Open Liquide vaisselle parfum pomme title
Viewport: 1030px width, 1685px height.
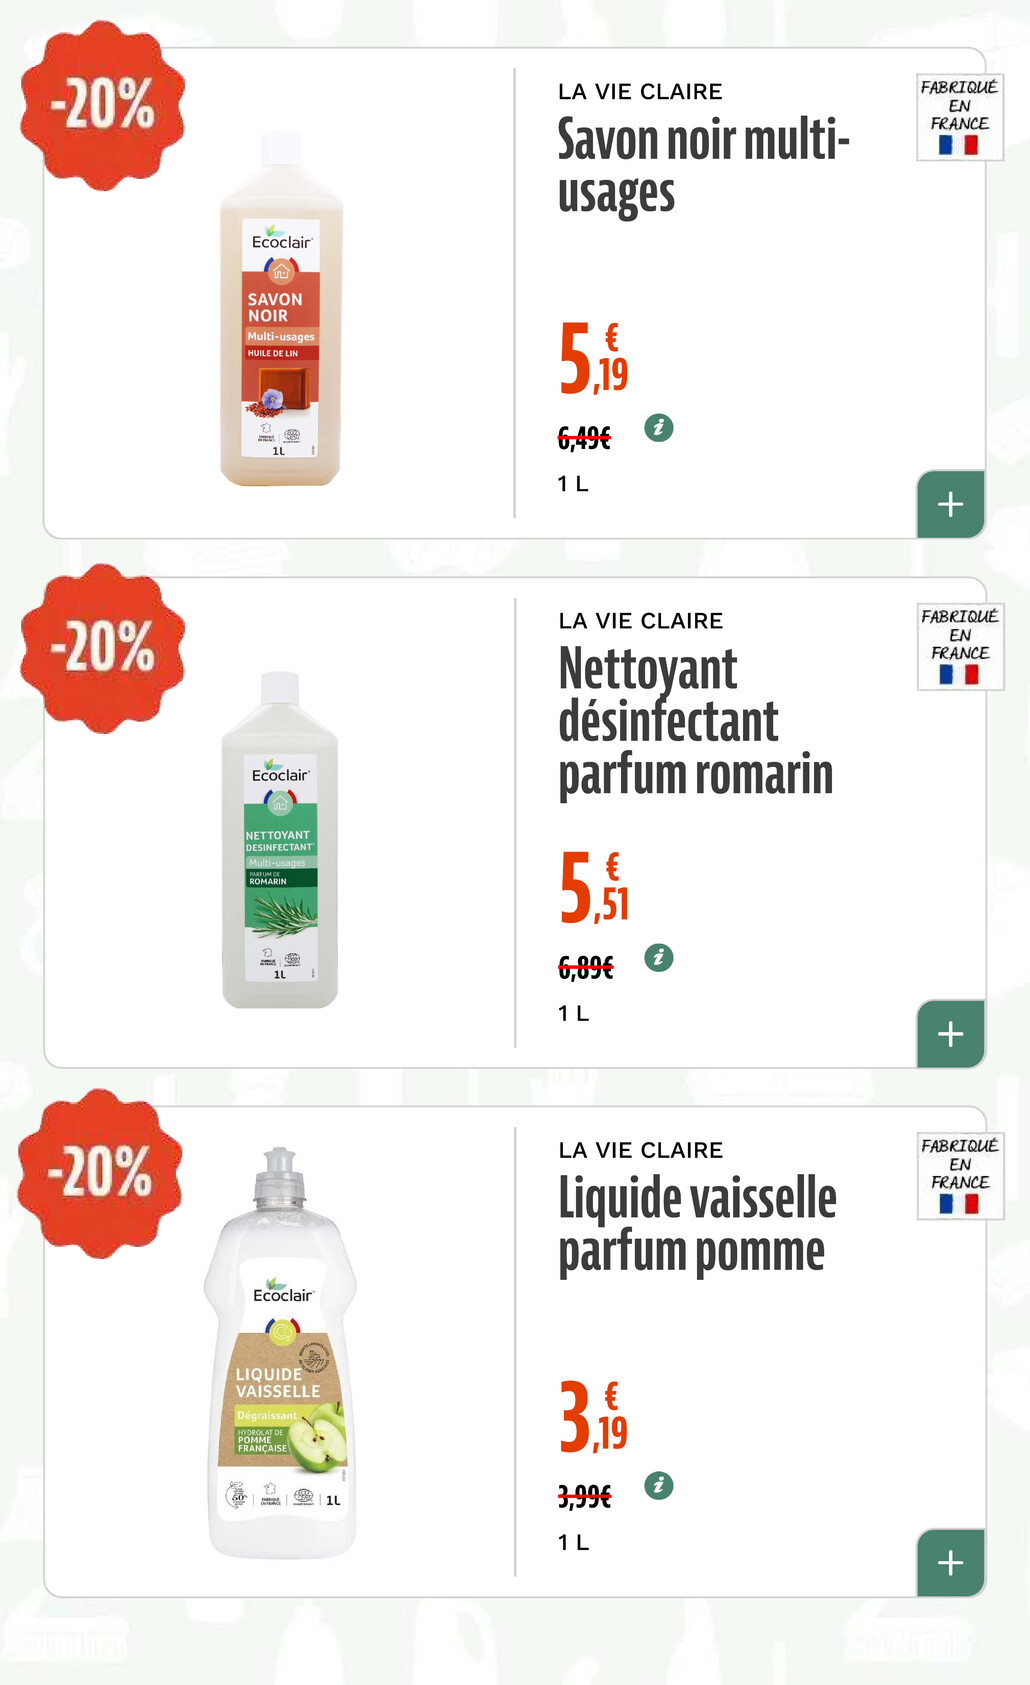(x=697, y=1224)
